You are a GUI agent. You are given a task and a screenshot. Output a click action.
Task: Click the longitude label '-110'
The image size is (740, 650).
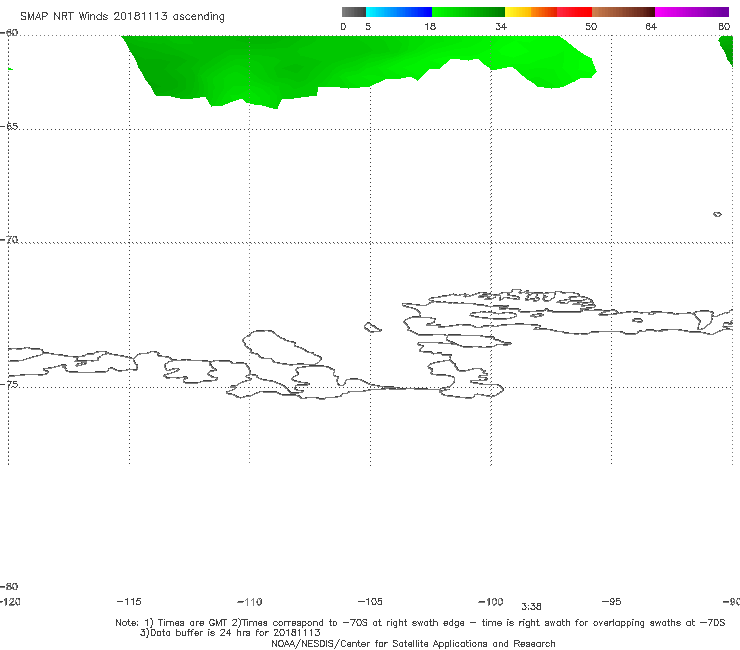250,602
